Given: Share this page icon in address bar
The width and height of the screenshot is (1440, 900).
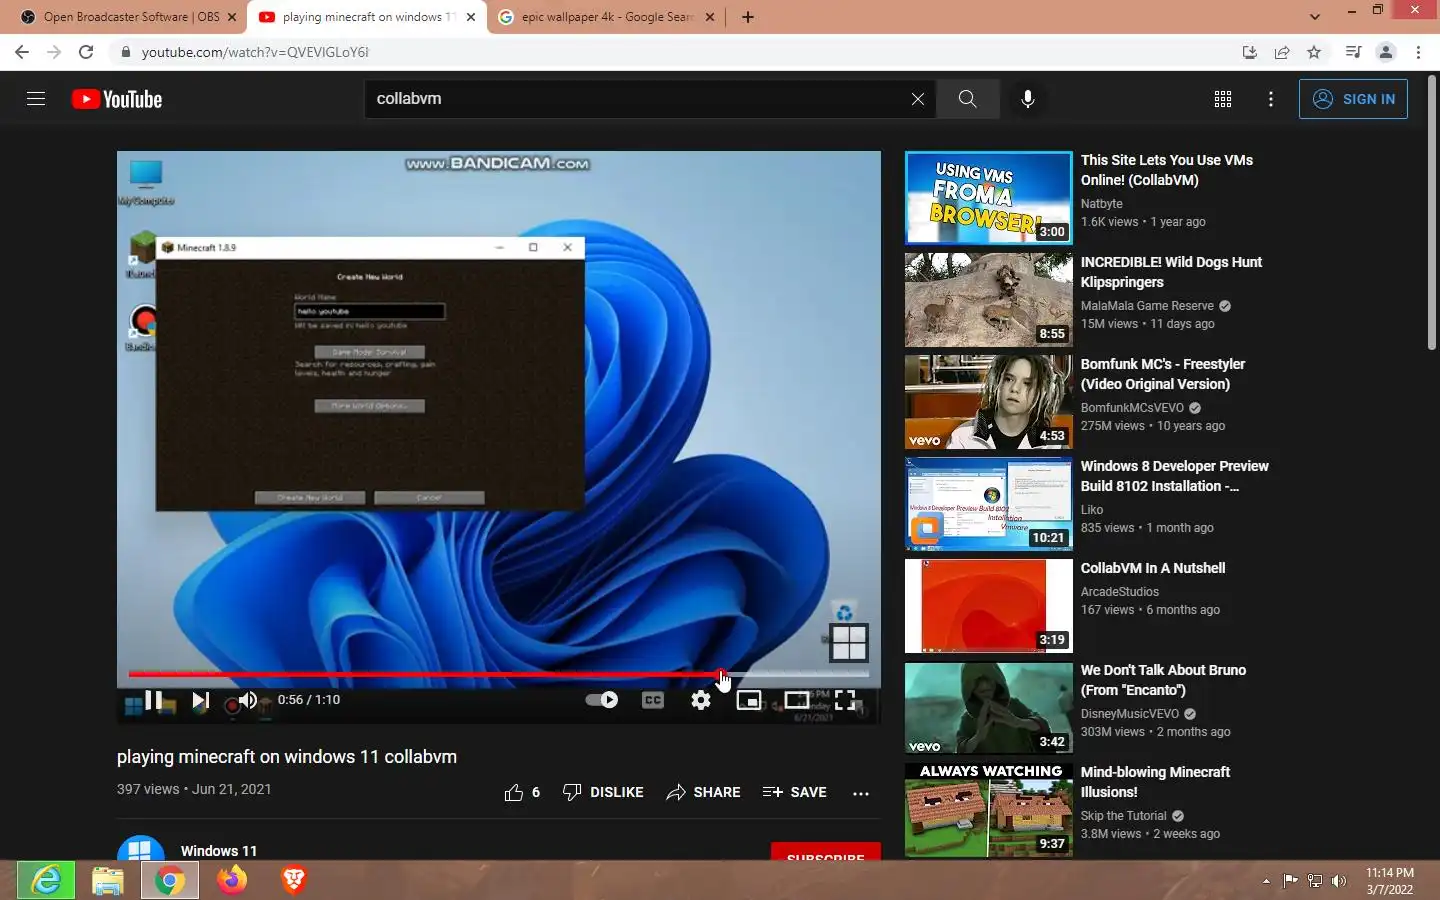Looking at the screenshot, I should 1282,52.
